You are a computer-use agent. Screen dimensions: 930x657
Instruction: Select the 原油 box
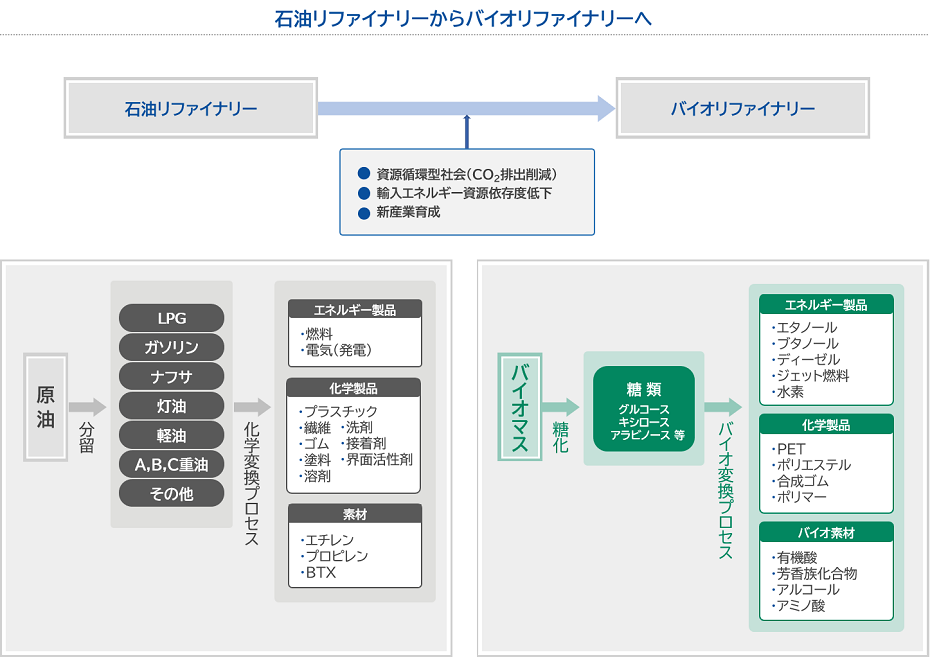point(46,407)
